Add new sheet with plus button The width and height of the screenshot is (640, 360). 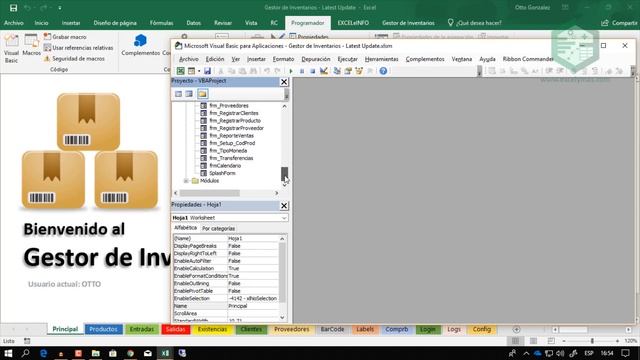tap(516, 330)
